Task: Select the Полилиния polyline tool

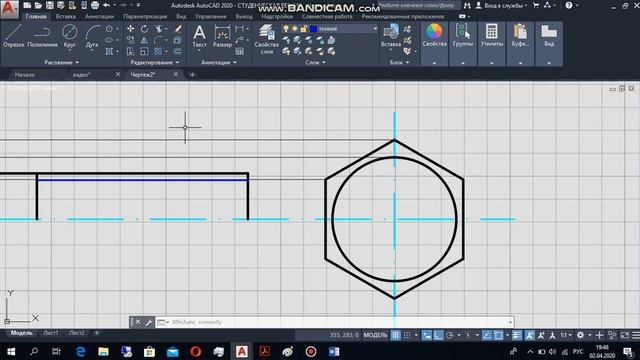Action: 42,36
